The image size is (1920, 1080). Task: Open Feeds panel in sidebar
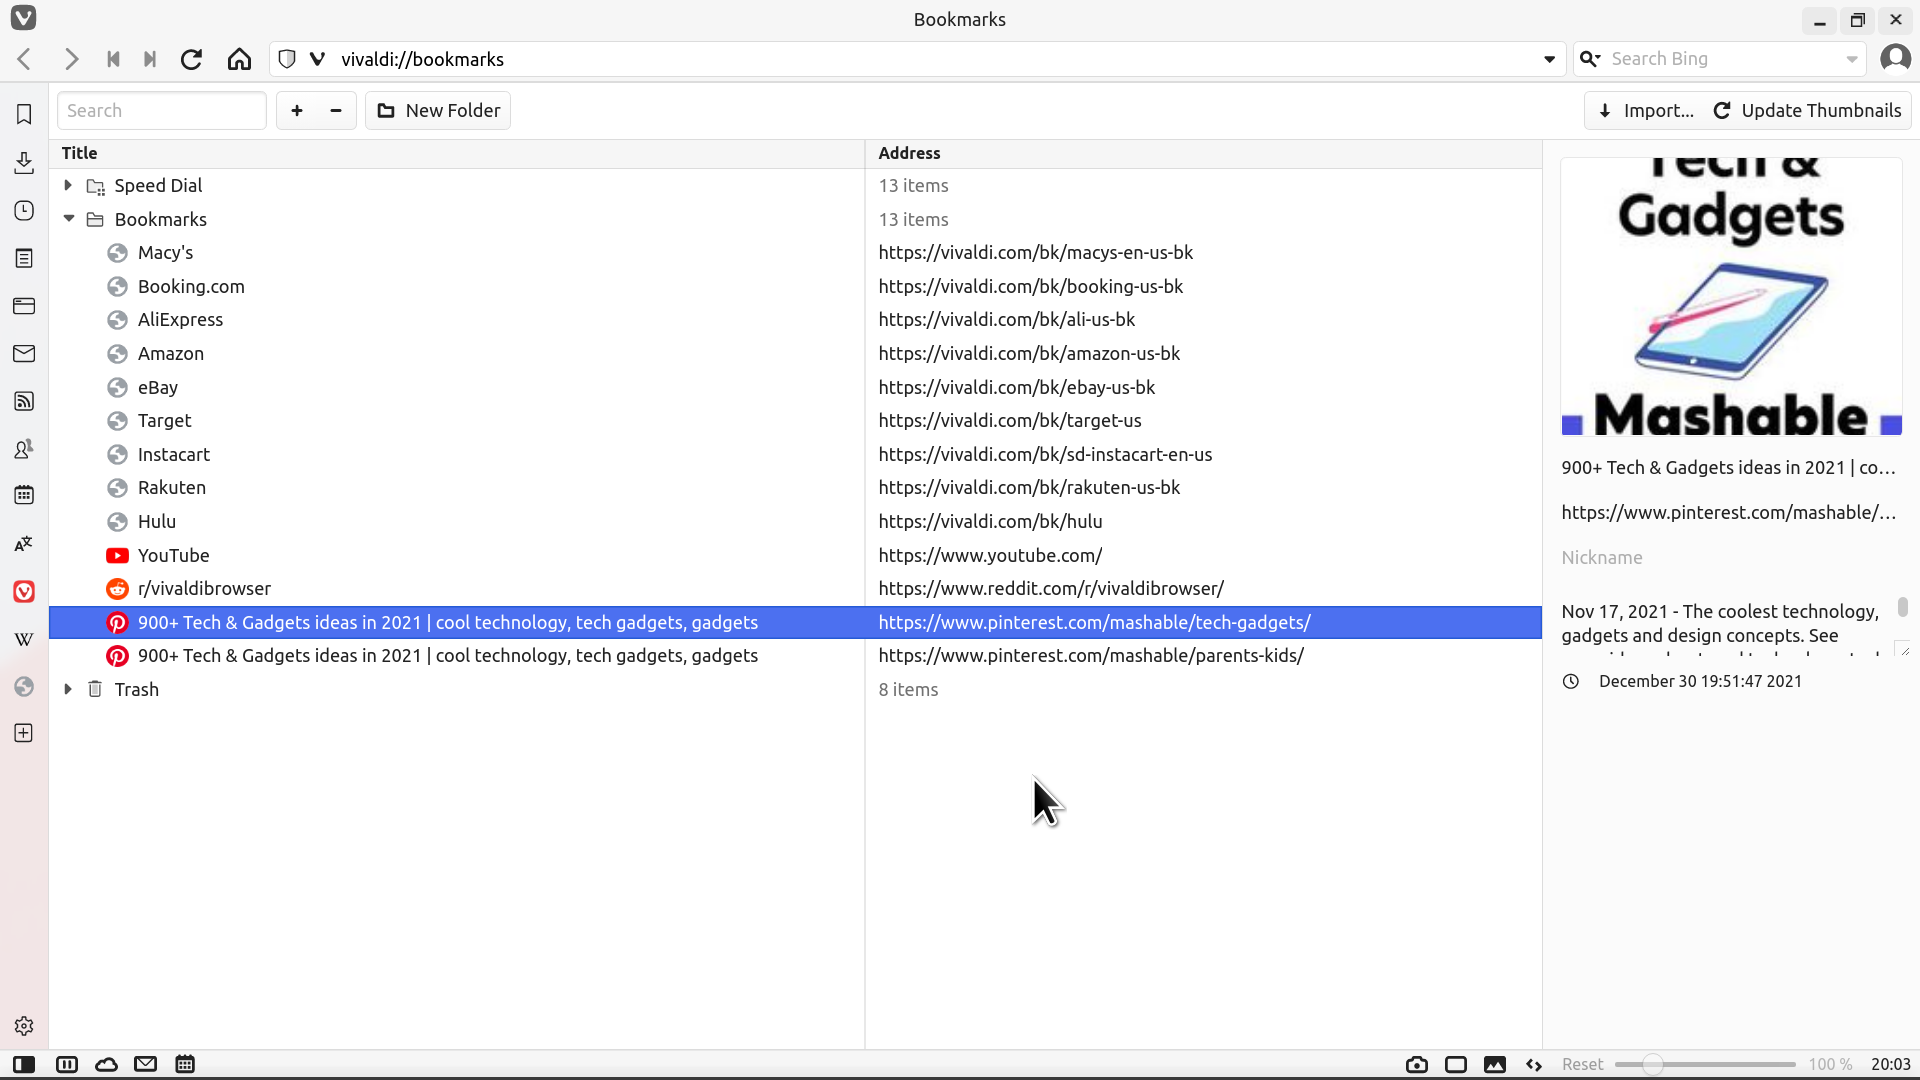(24, 401)
